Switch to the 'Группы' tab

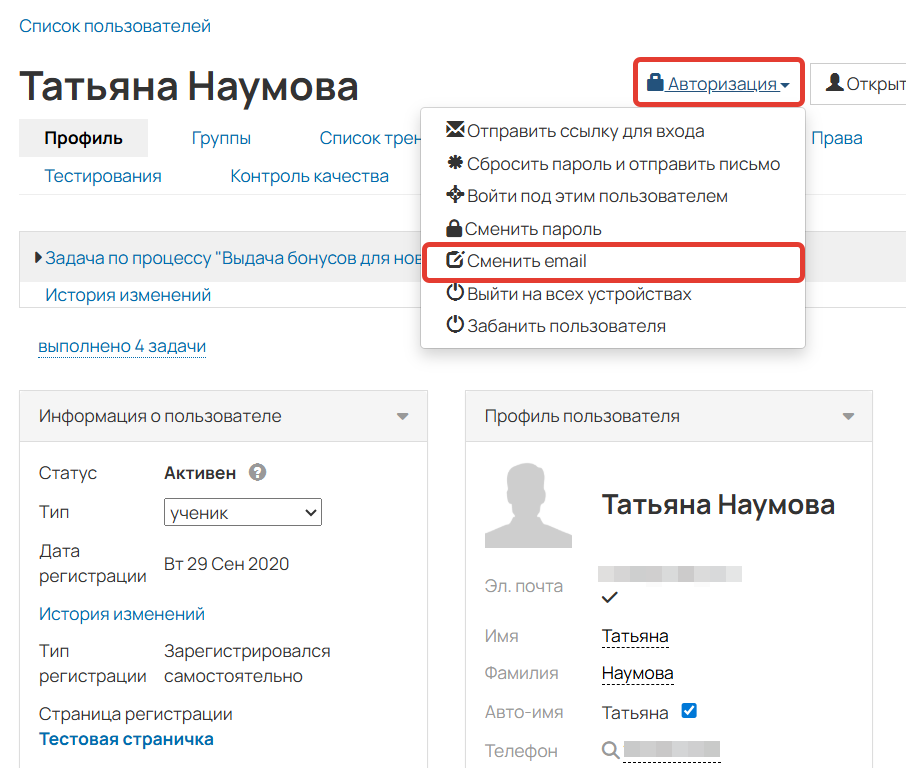click(x=220, y=139)
